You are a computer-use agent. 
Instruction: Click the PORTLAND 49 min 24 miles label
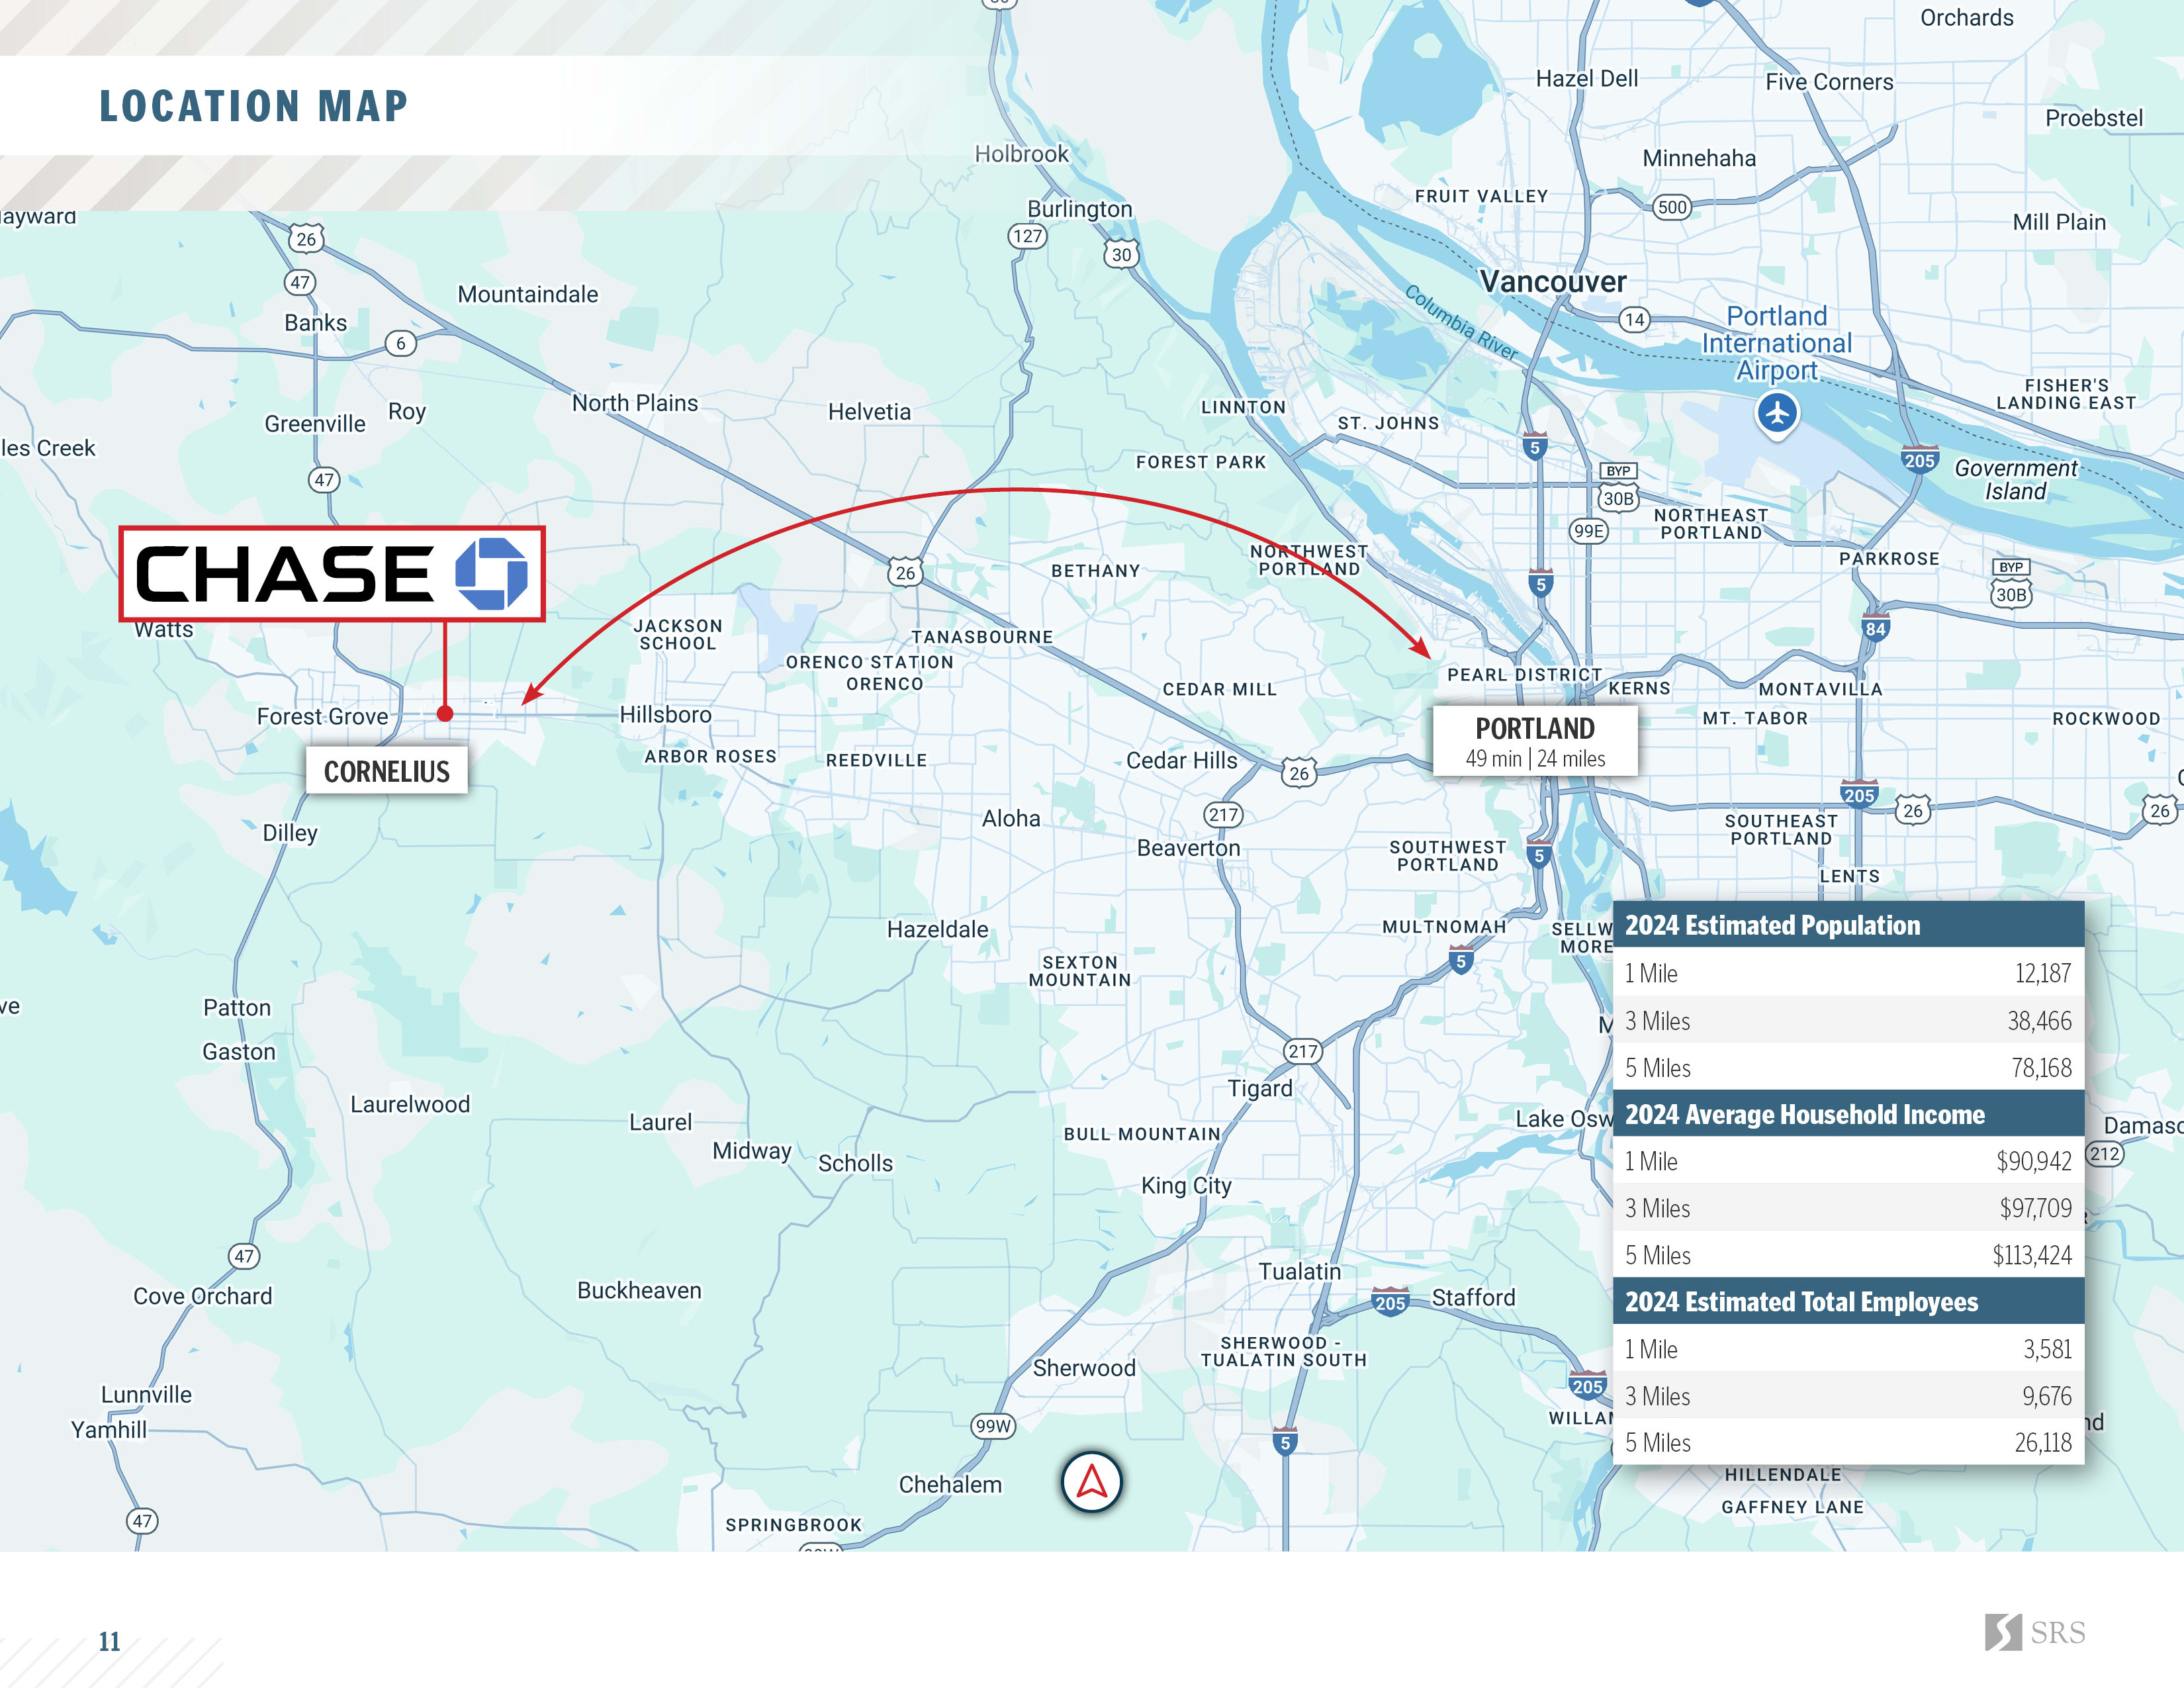coord(1535,741)
